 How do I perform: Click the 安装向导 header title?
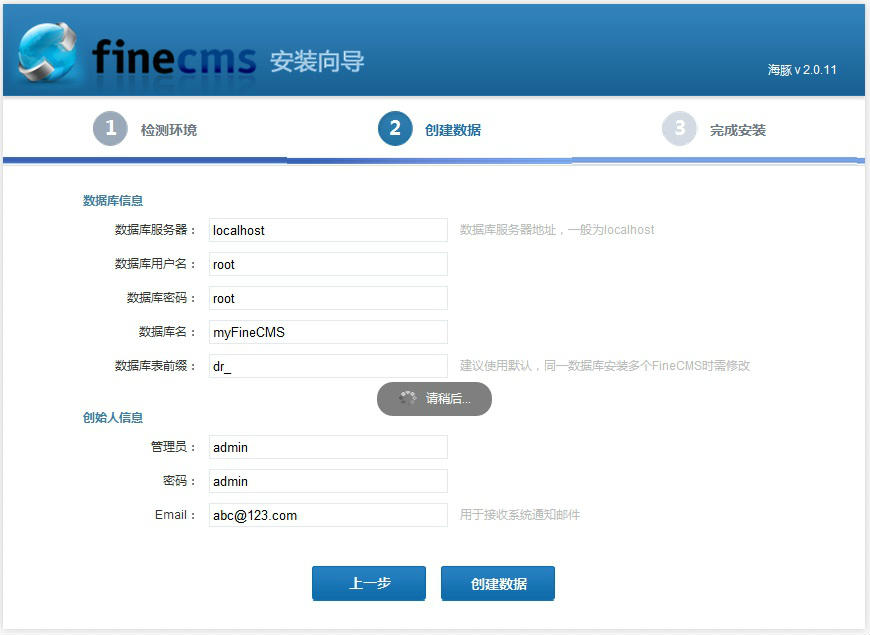(x=317, y=61)
